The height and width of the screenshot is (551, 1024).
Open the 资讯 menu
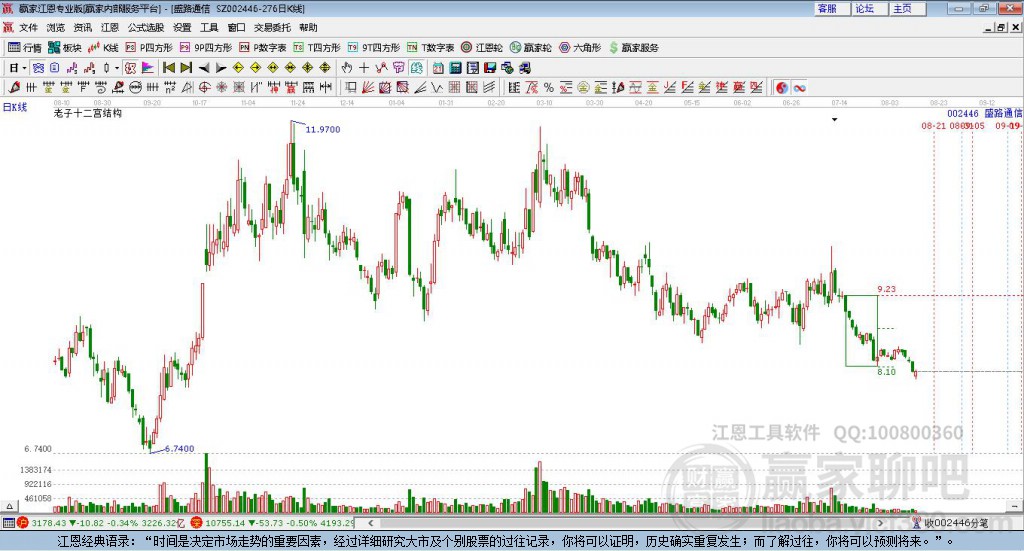tap(83, 27)
